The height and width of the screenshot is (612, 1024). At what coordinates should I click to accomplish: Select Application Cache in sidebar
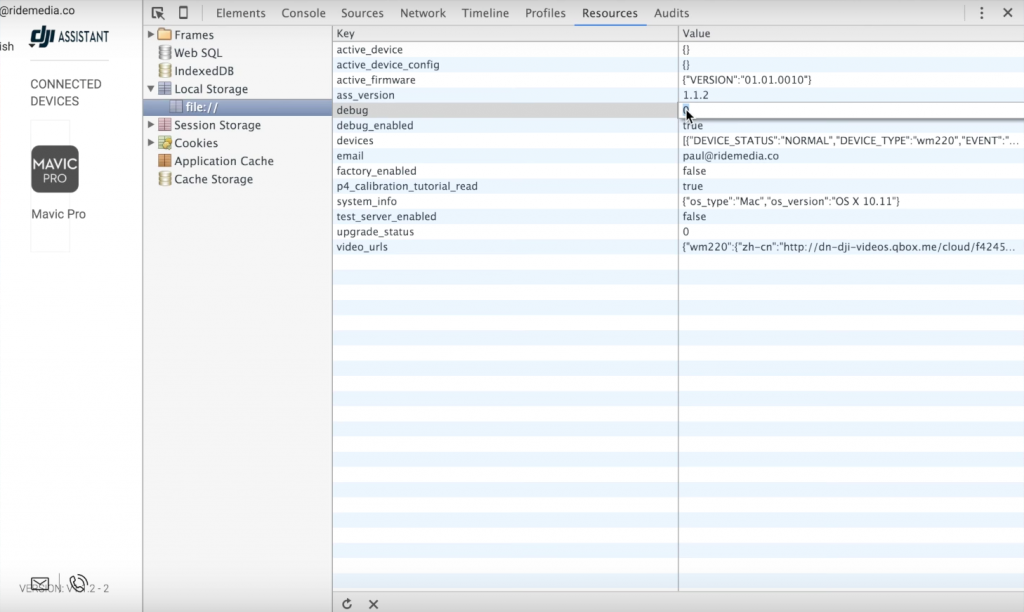[223, 161]
